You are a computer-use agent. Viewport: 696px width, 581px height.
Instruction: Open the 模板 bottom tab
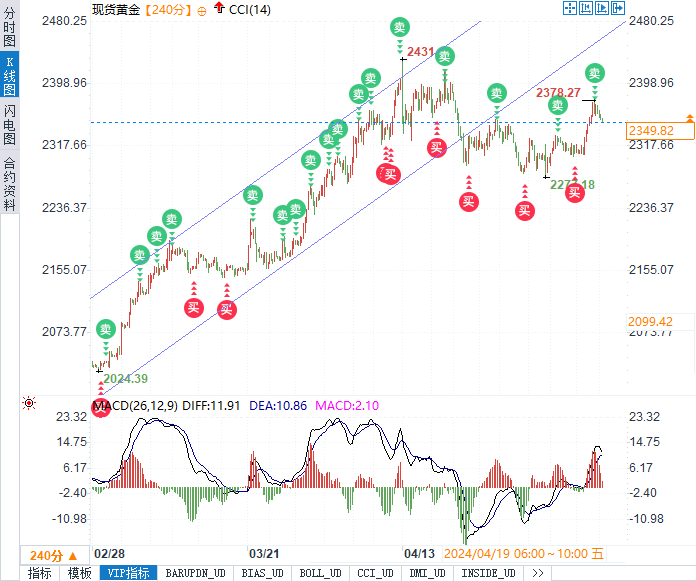tap(79, 573)
